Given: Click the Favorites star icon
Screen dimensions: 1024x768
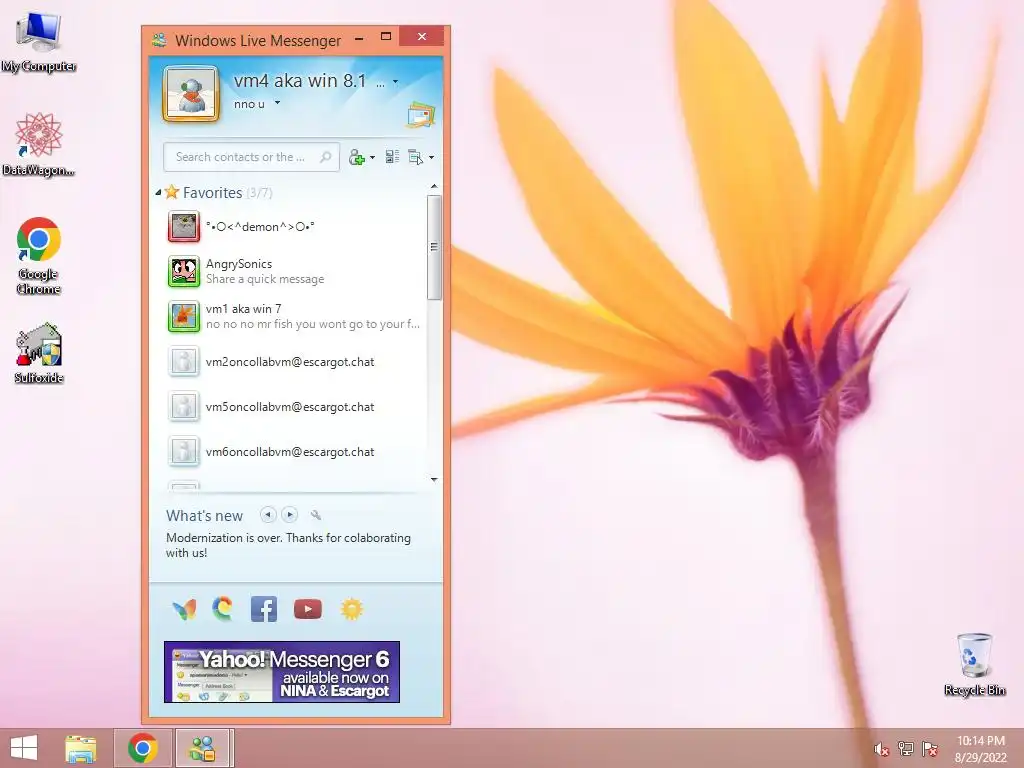Looking at the screenshot, I should (172, 192).
